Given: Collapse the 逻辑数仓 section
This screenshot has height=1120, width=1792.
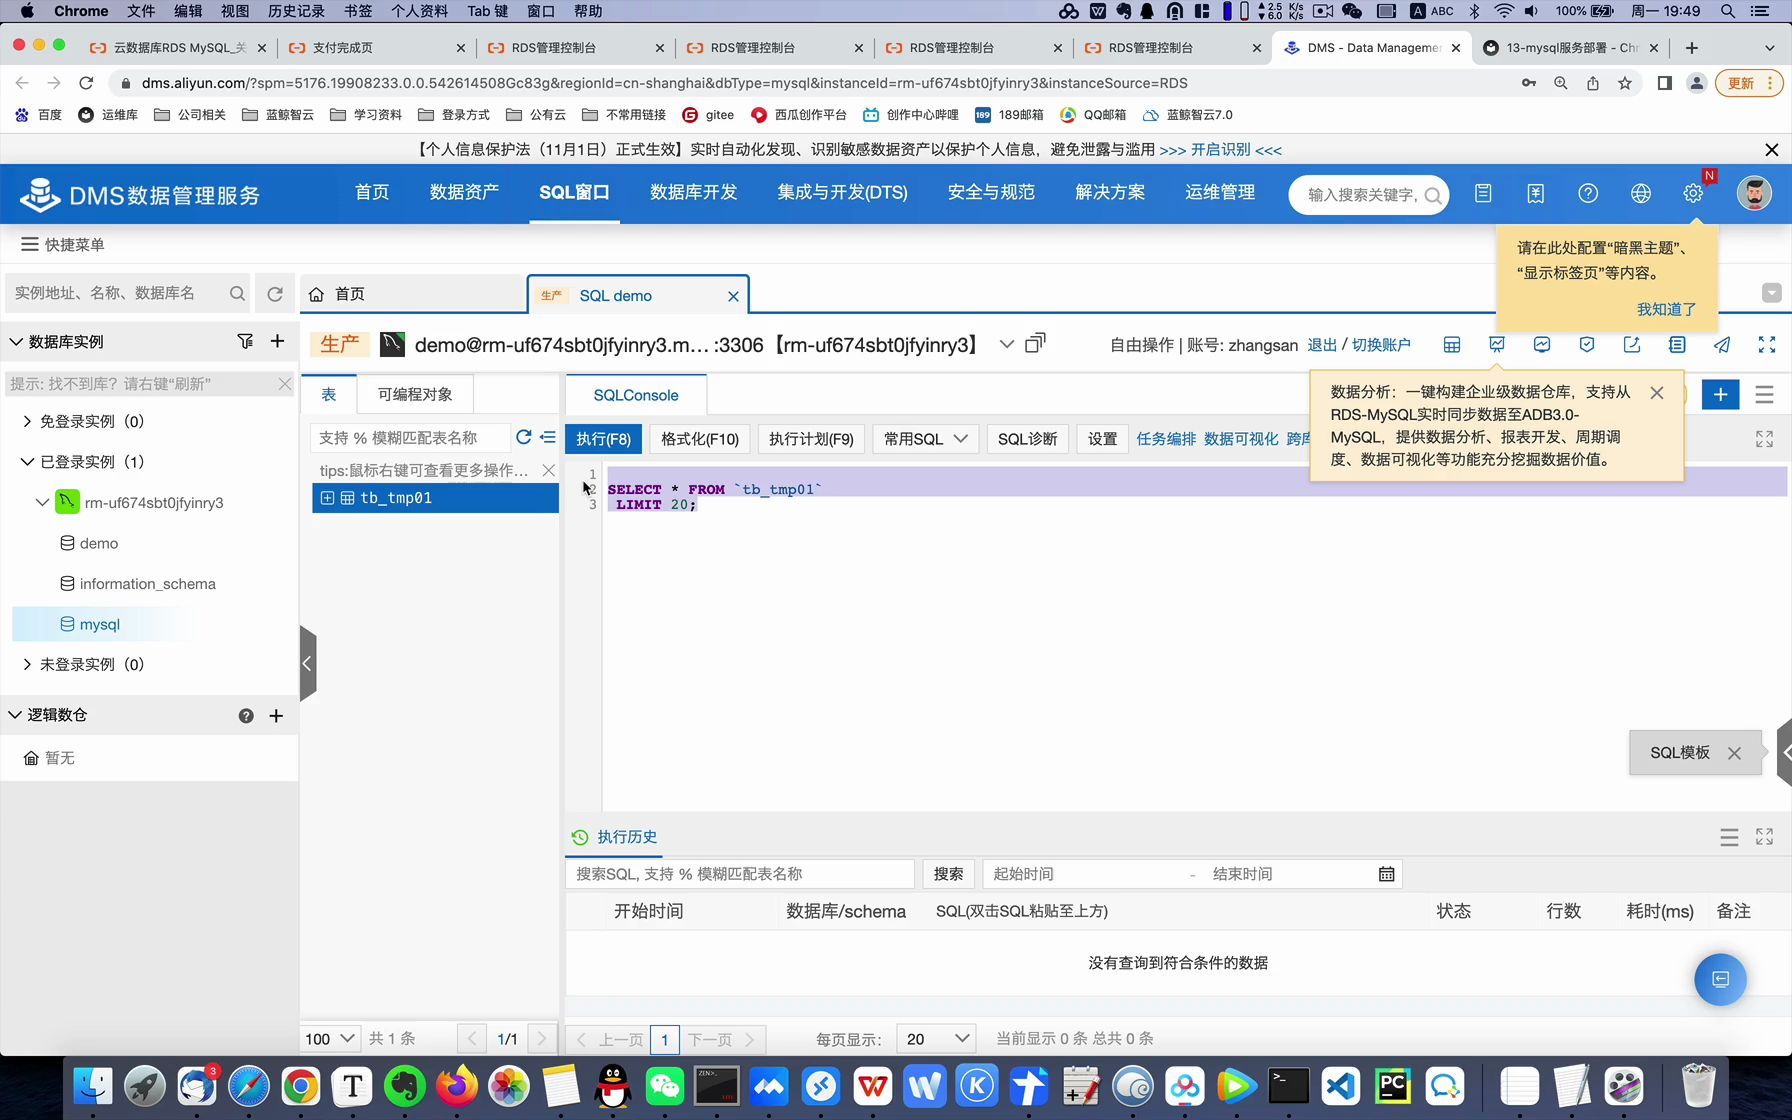Looking at the screenshot, I should point(15,715).
